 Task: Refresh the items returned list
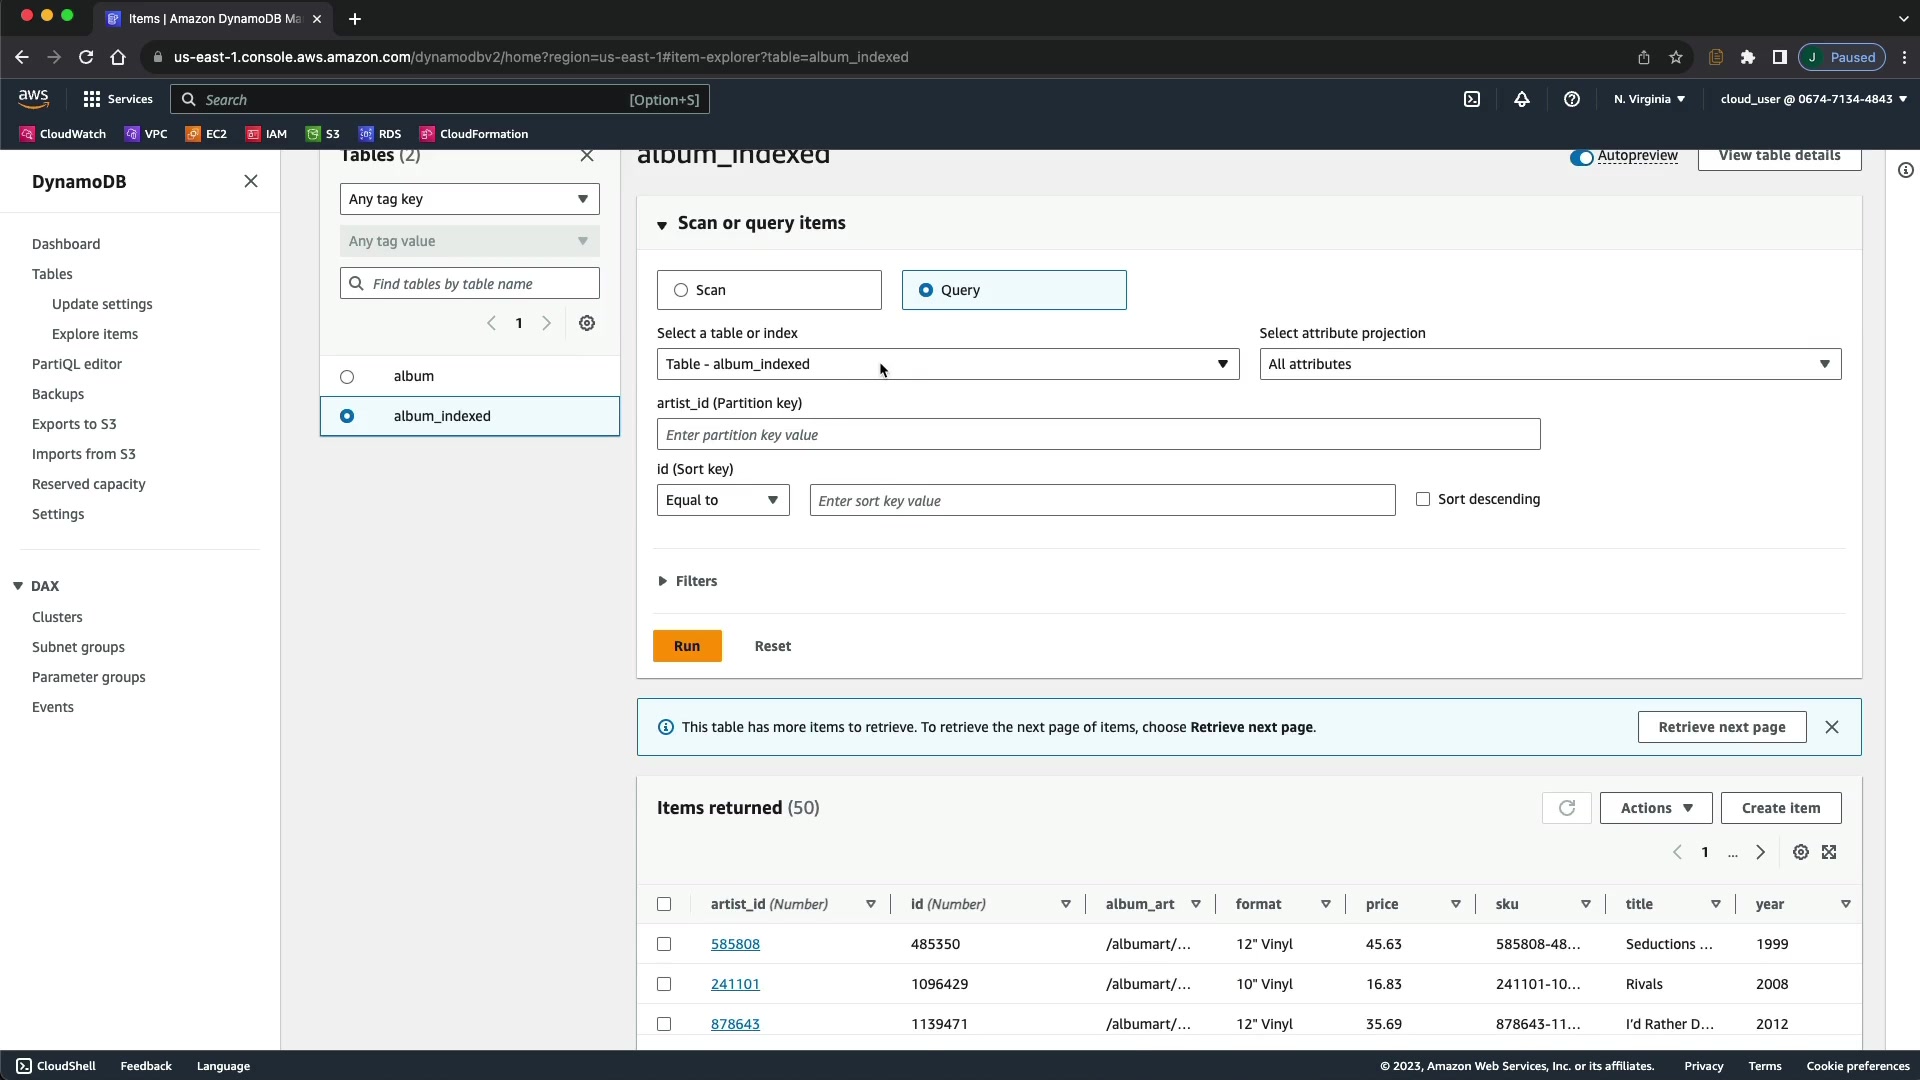[1566, 808]
